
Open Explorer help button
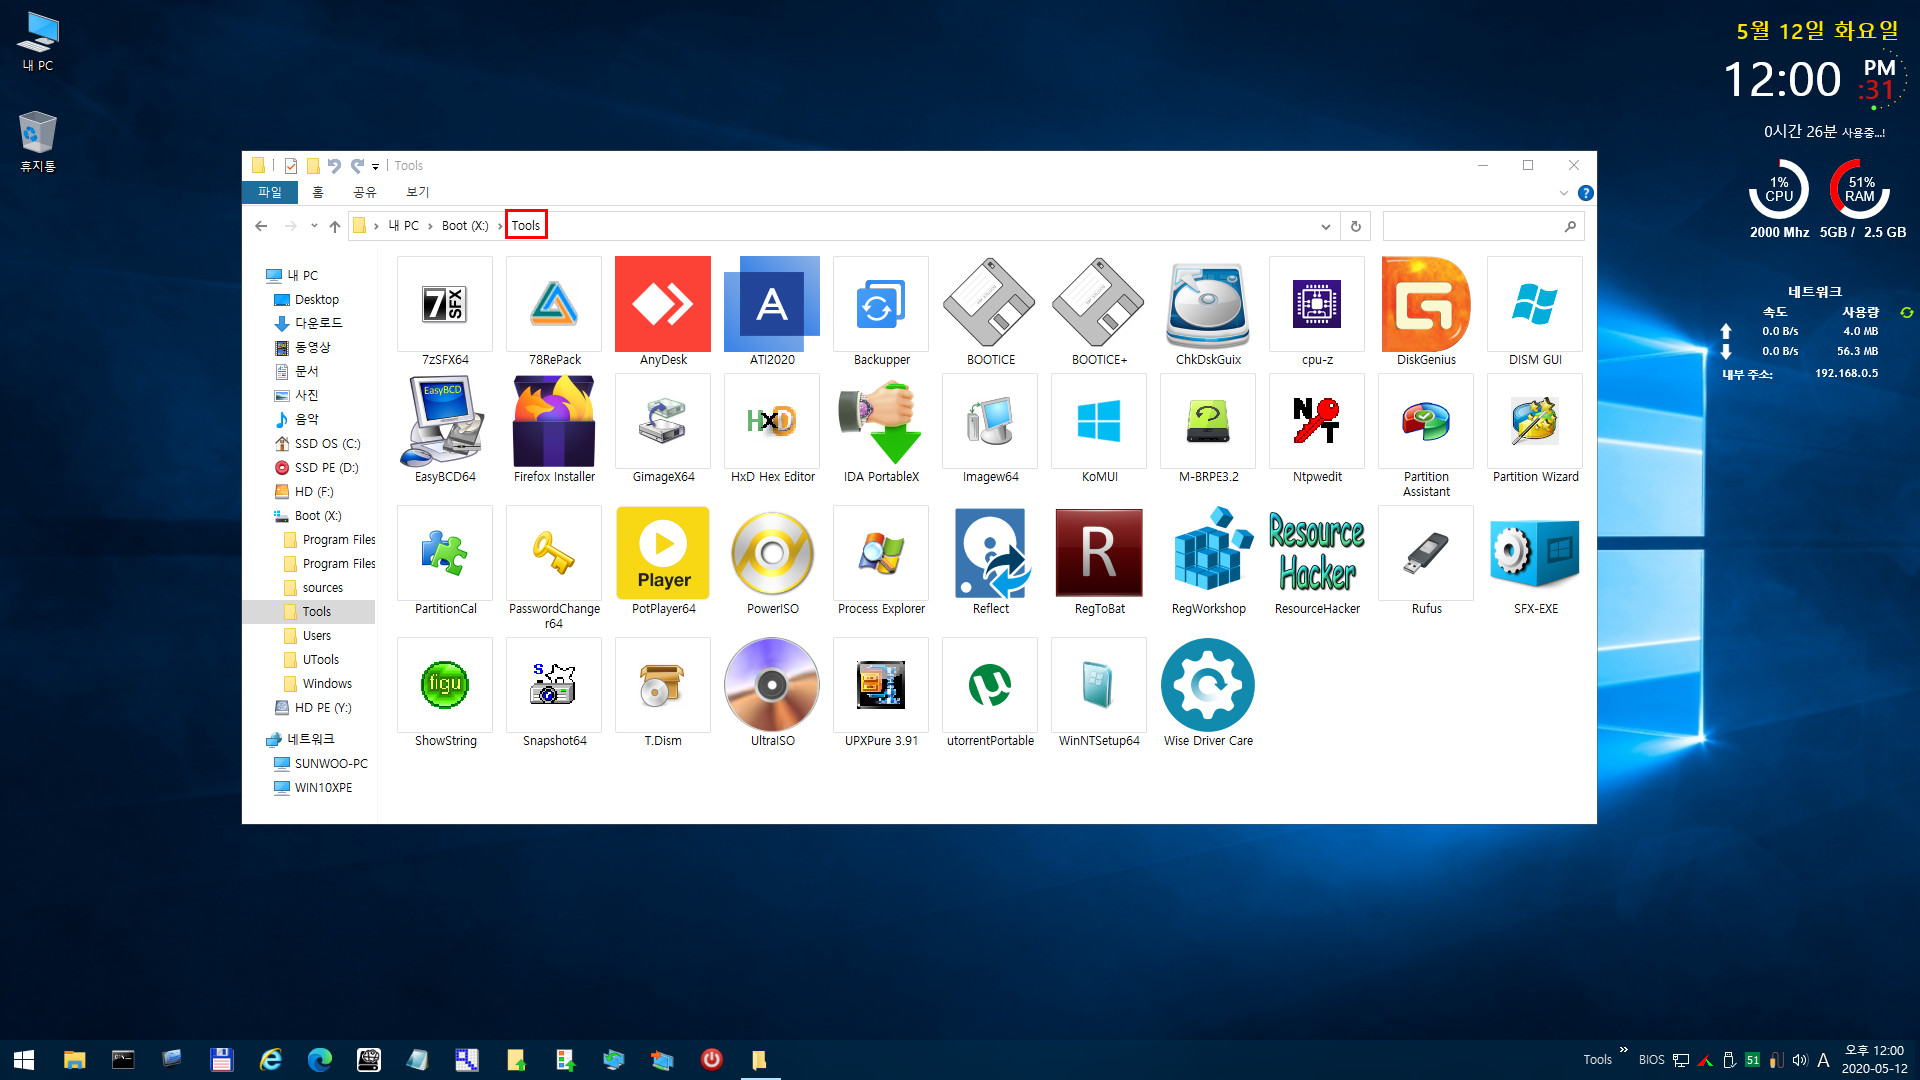point(1585,193)
